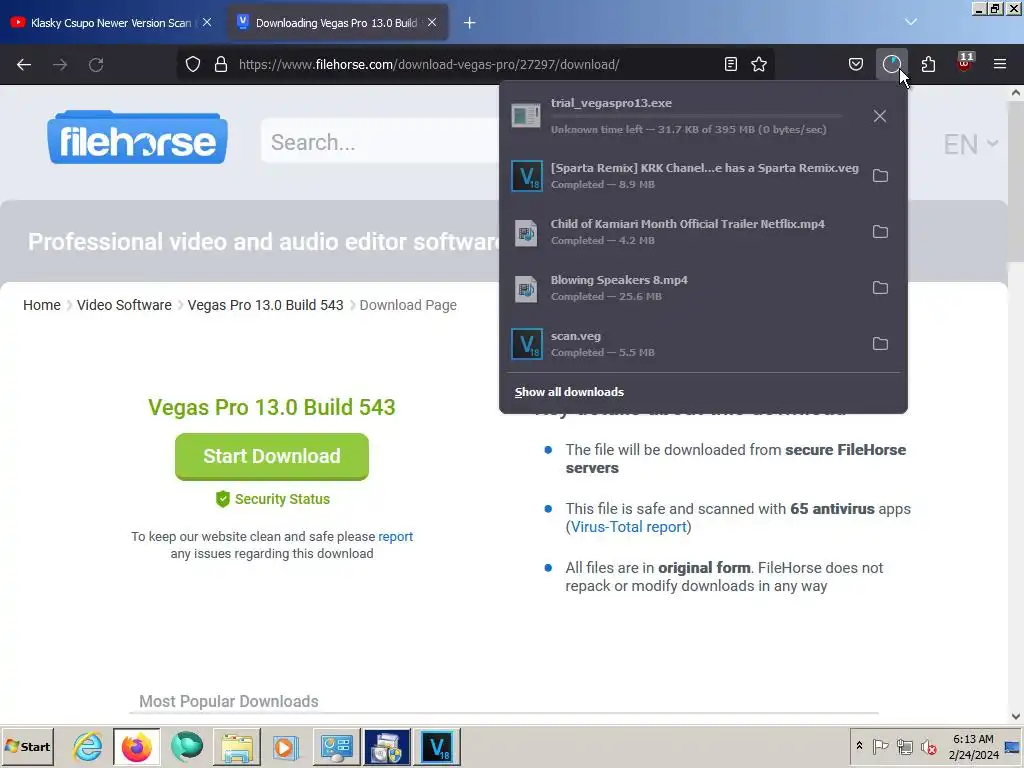The width and height of the screenshot is (1024, 768).
Task: Open the shielded installer icon in taskbar
Action: point(387,747)
